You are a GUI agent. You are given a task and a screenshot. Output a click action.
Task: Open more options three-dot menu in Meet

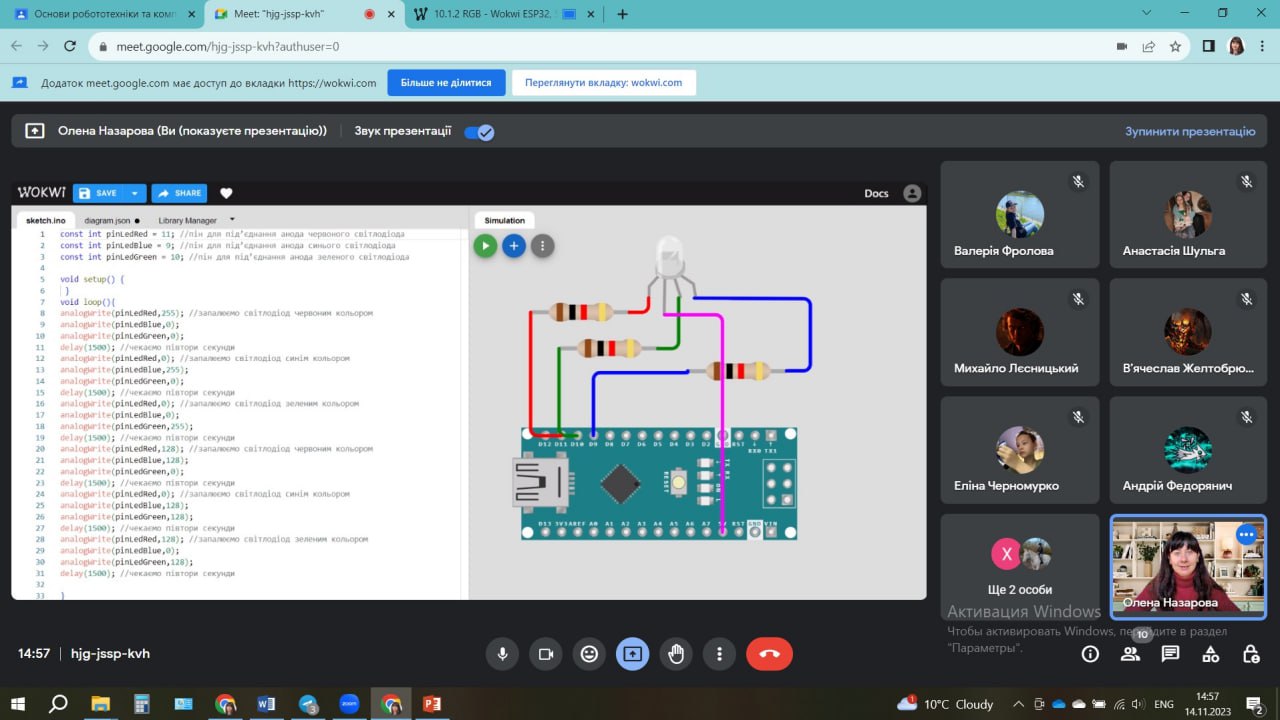[x=719, y=654]
